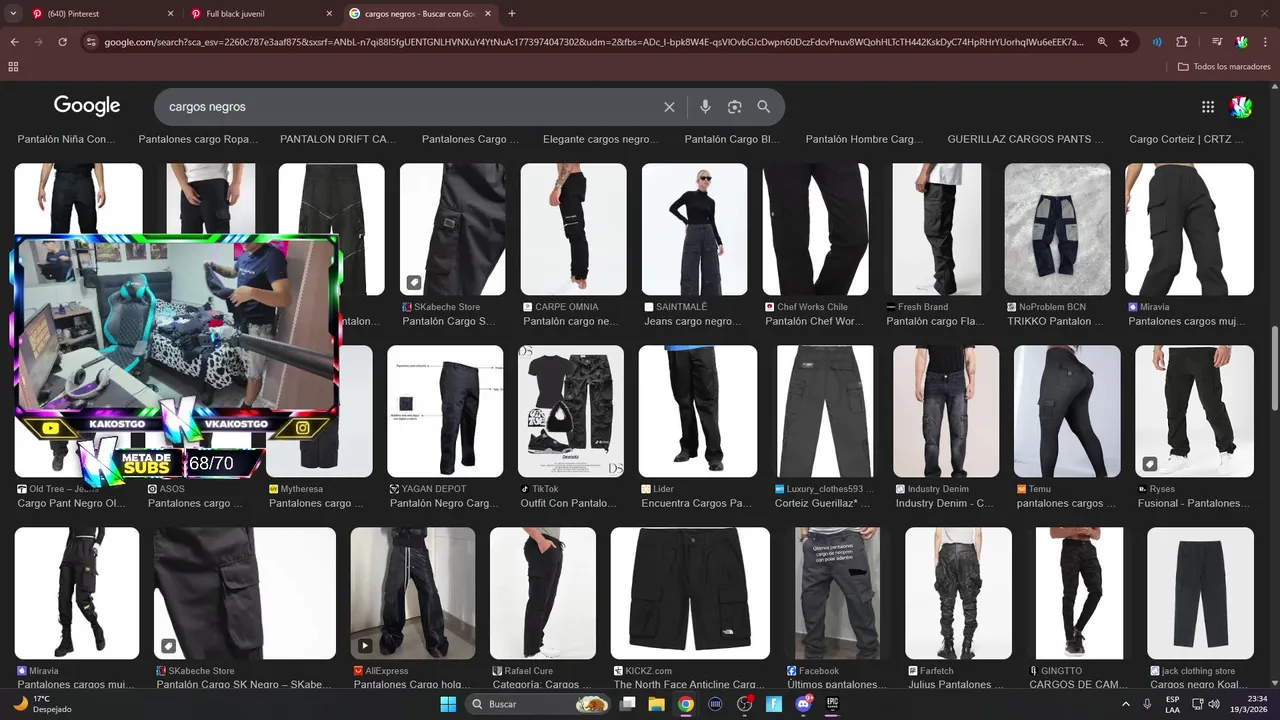Open the Chrome extensions puzzle icon
The height and width of the screenshot is (720, 1280).
1181,42
